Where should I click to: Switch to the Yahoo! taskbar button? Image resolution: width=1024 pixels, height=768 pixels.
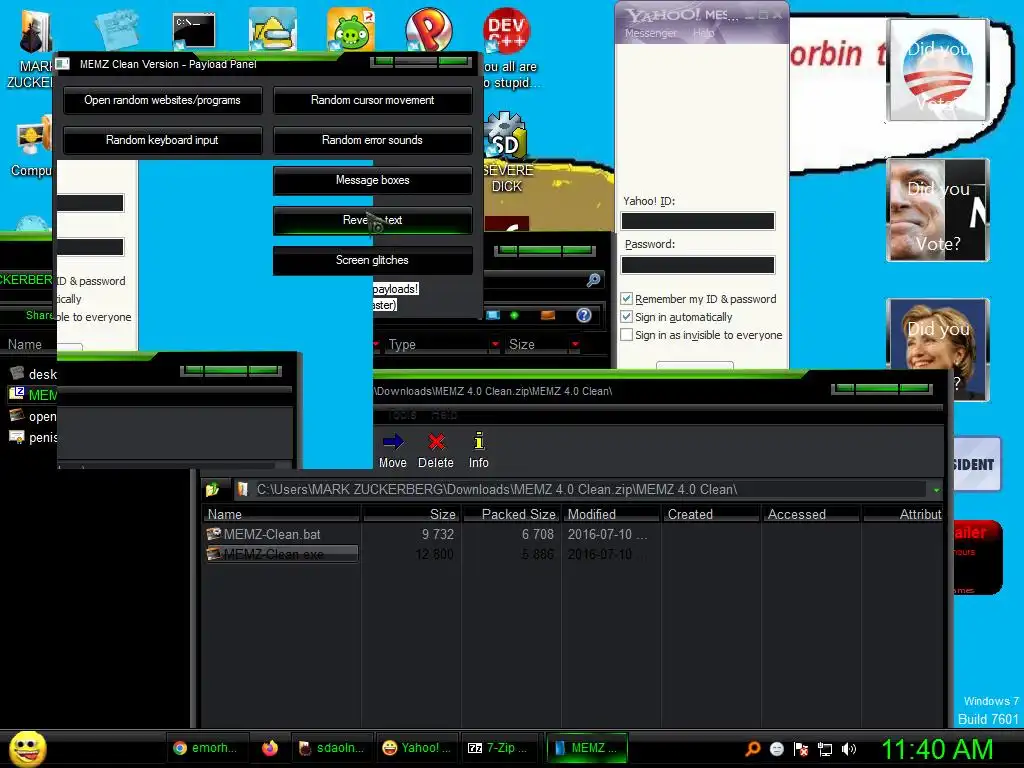[416, 748]
